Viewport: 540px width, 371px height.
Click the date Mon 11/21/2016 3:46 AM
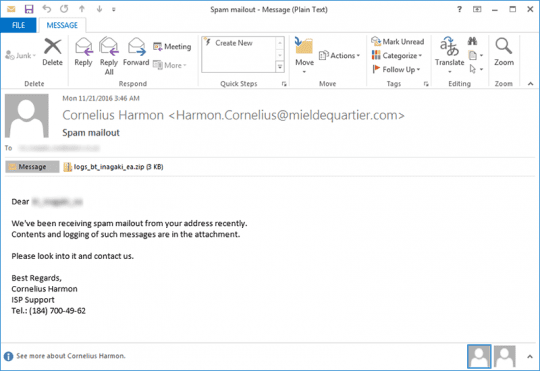101,98
